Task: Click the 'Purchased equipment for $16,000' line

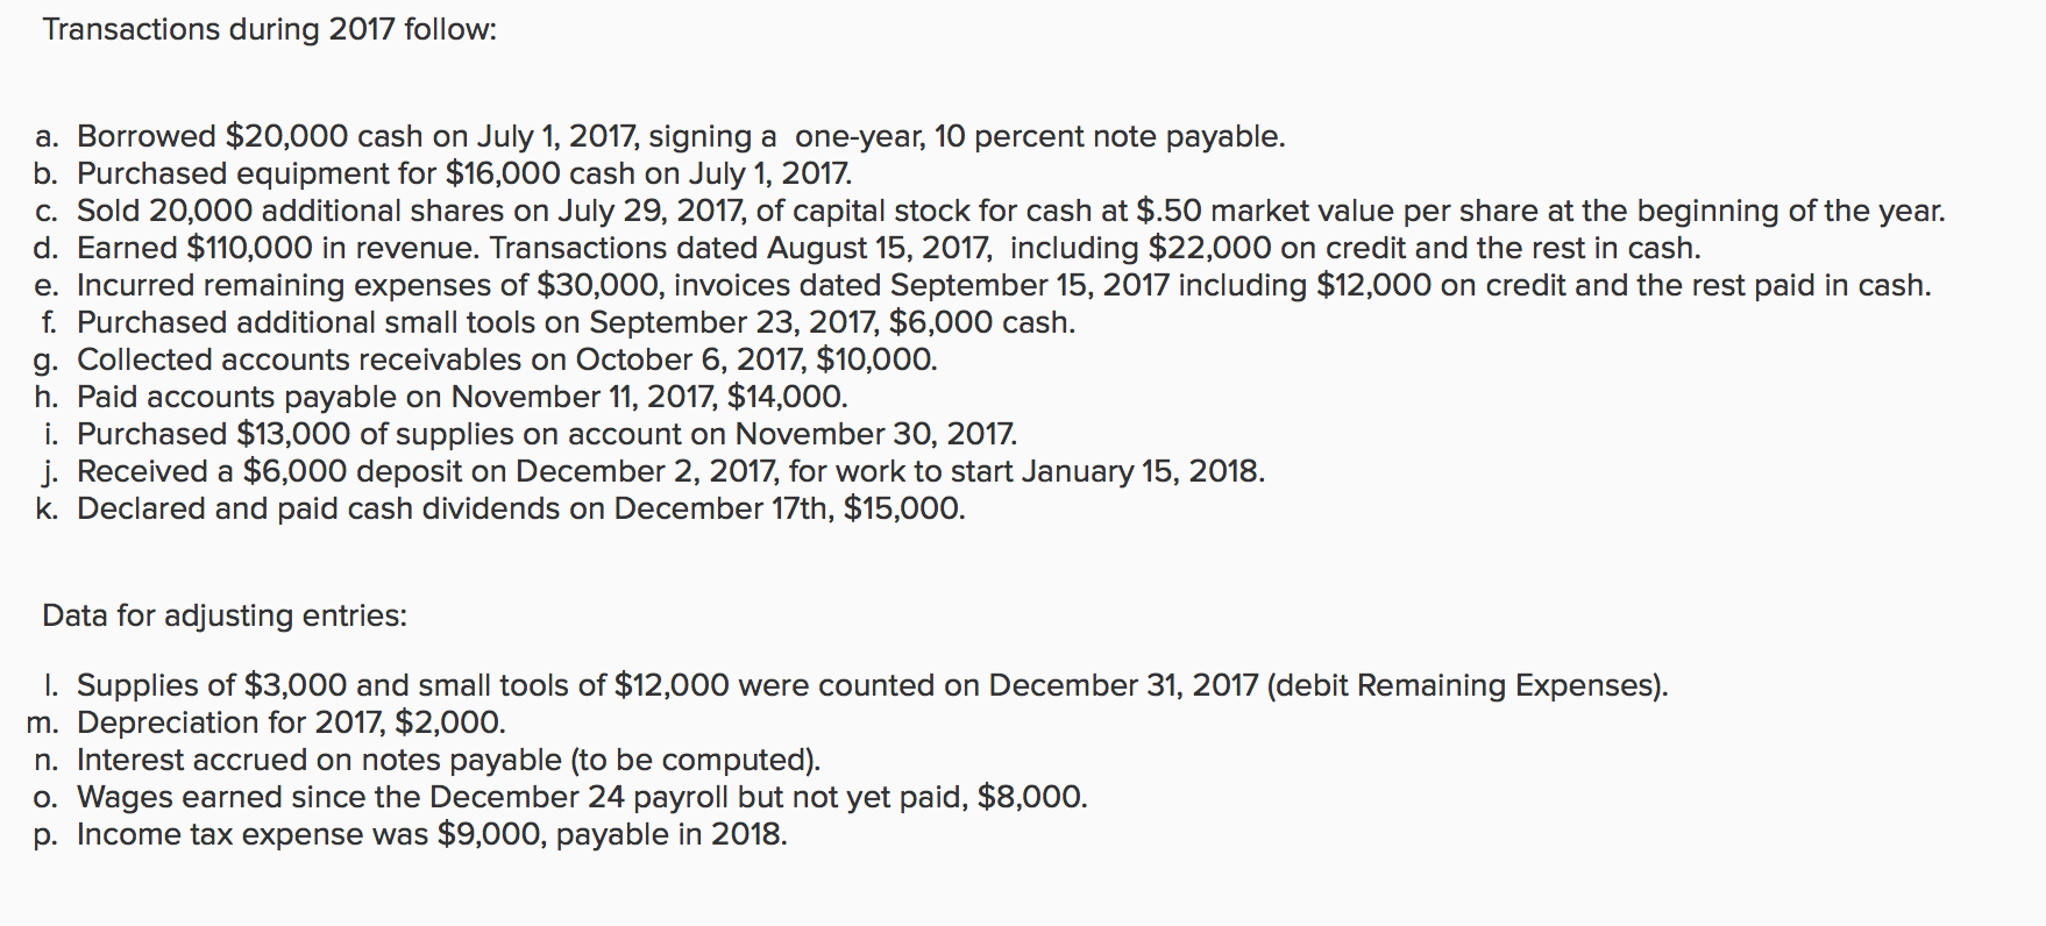Action: 443,174
